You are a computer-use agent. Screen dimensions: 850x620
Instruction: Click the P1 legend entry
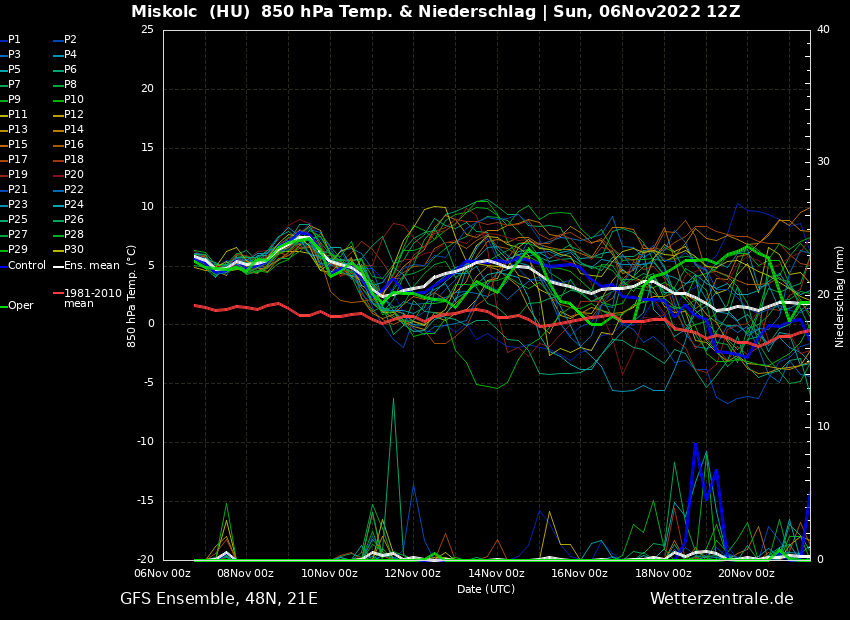click(x=14, y=40)
